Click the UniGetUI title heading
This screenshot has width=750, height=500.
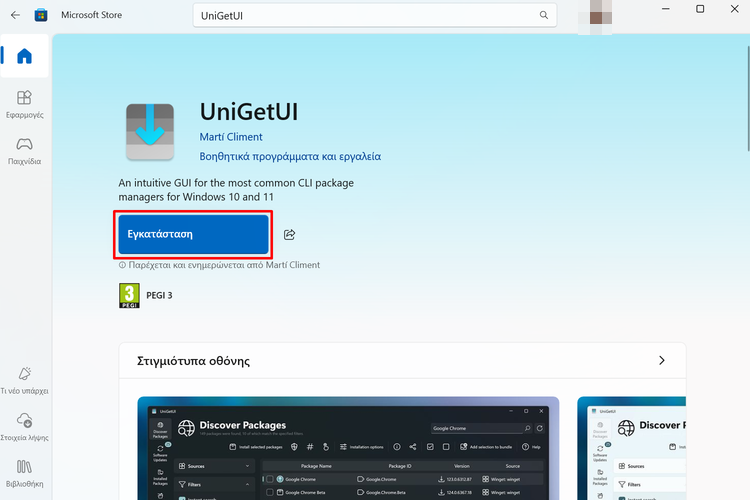tap(249, 111)
